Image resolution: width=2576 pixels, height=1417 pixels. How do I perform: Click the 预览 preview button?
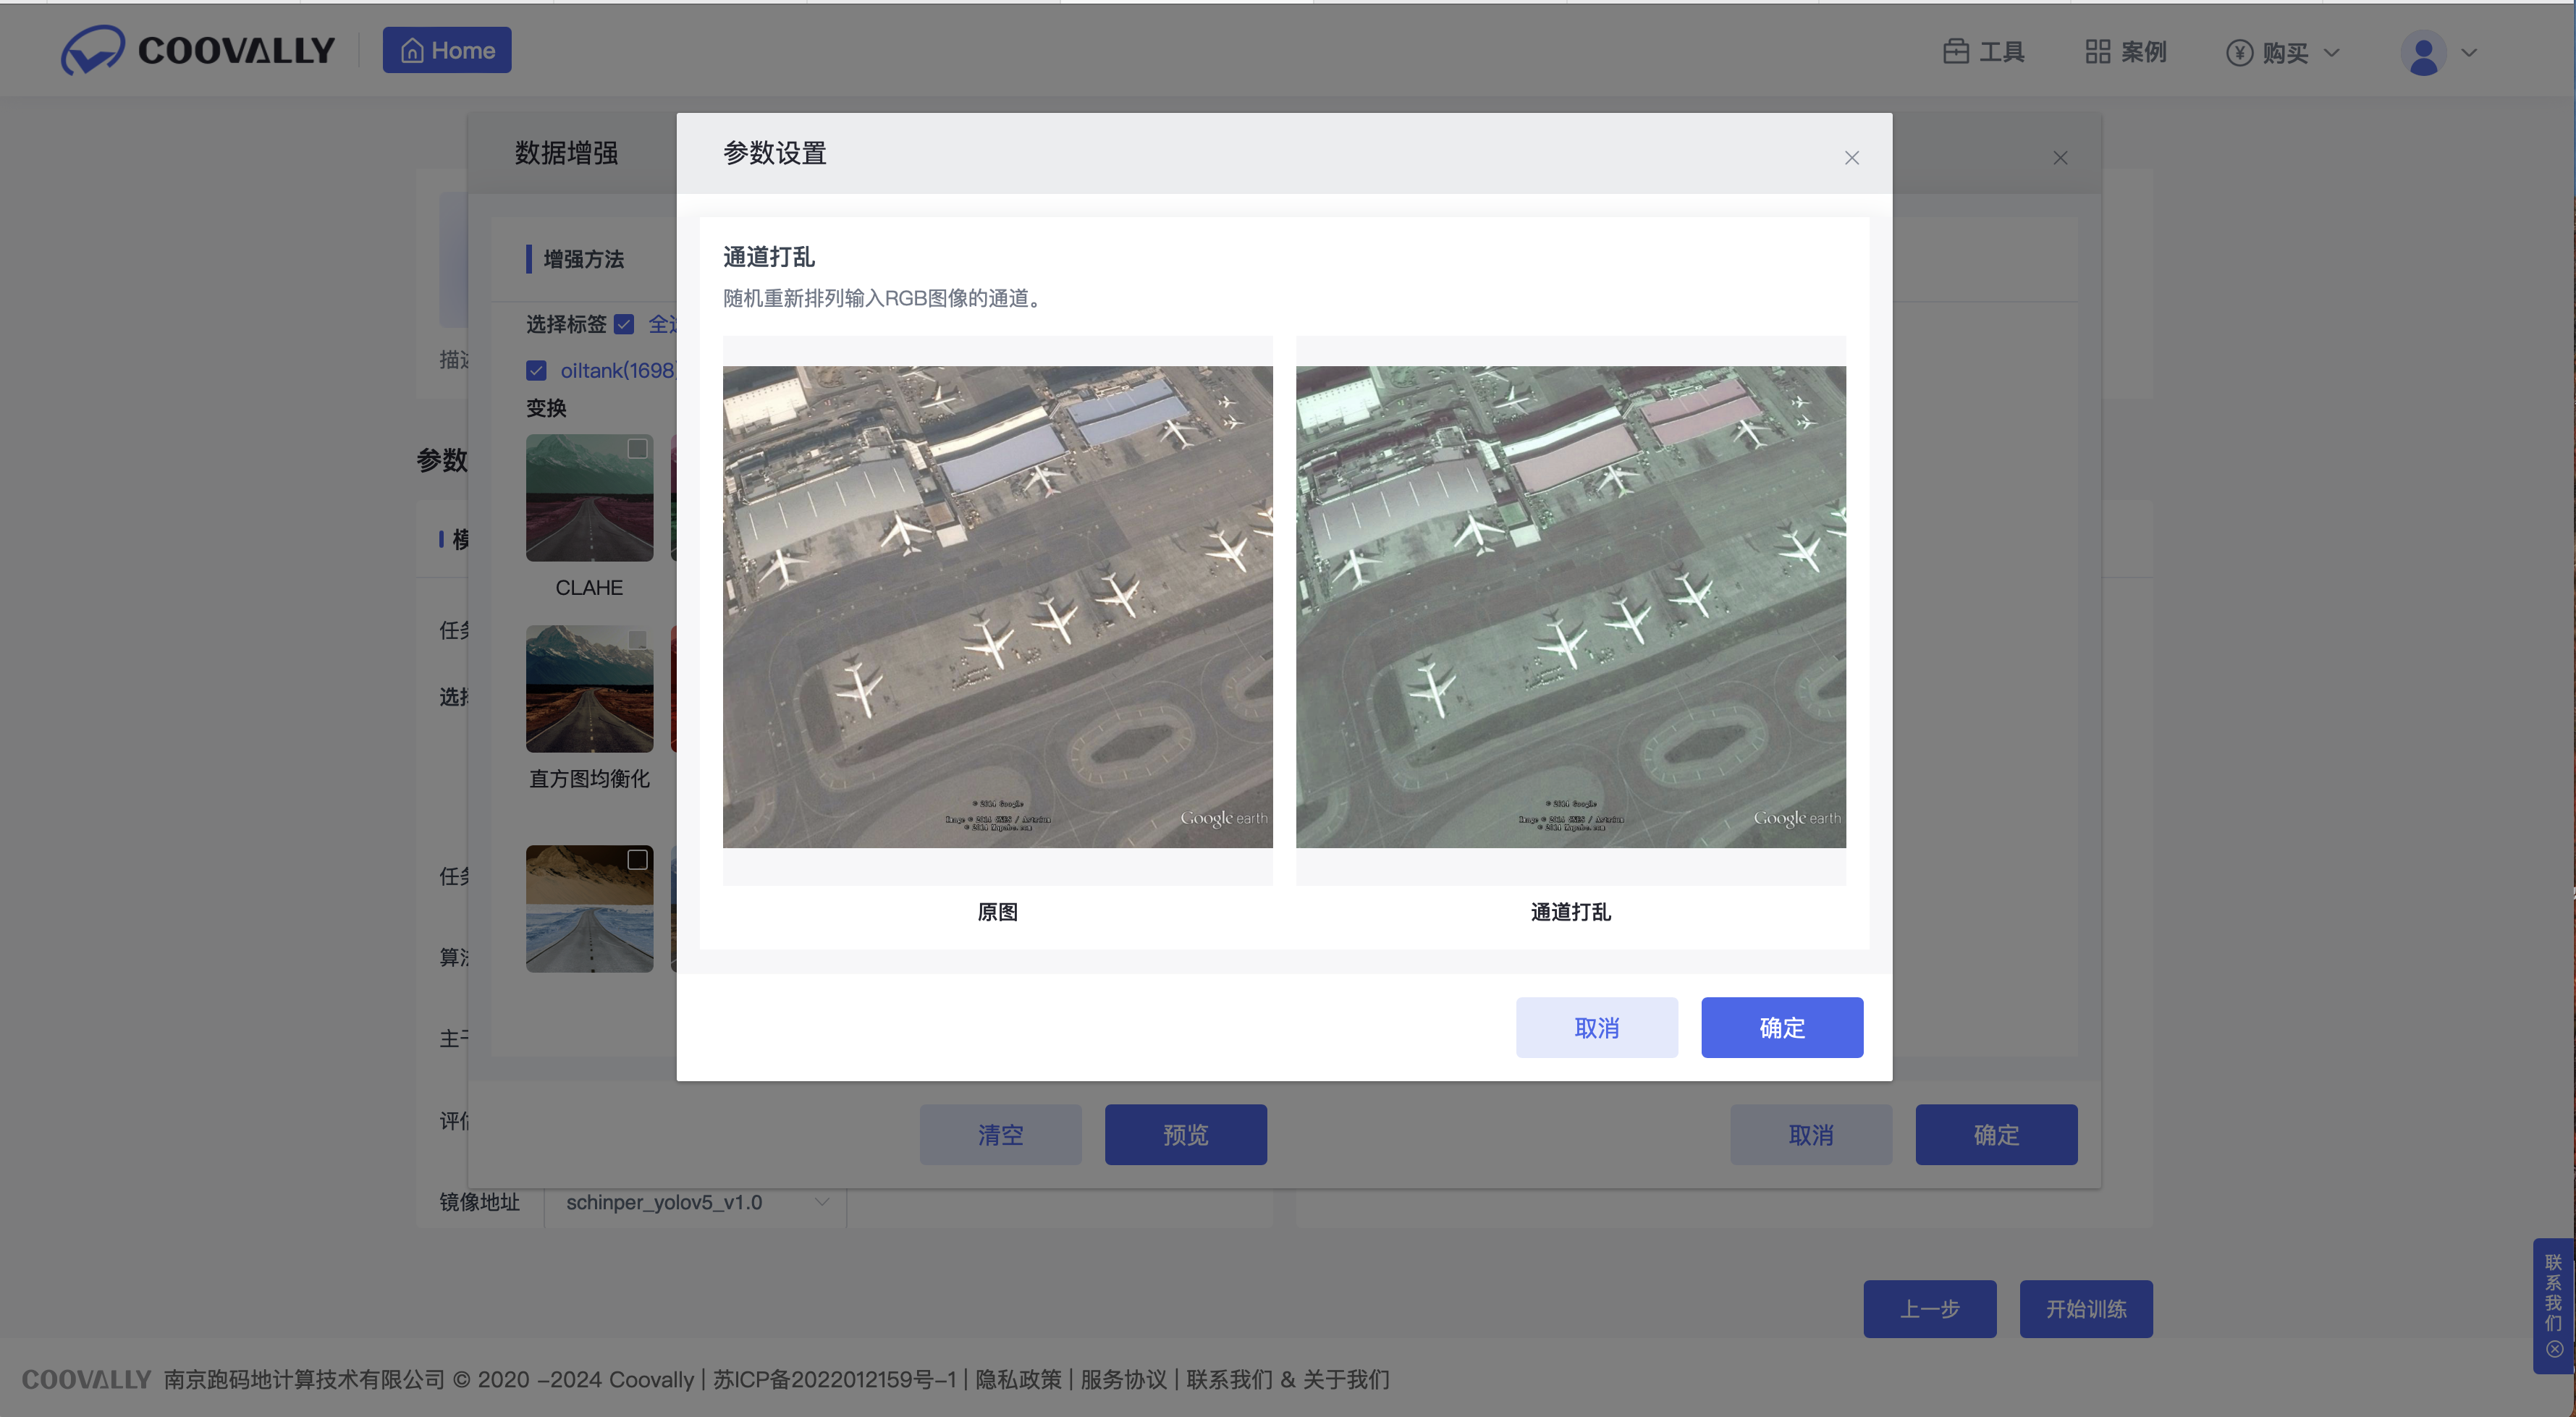click(x=1185, y=1134)
